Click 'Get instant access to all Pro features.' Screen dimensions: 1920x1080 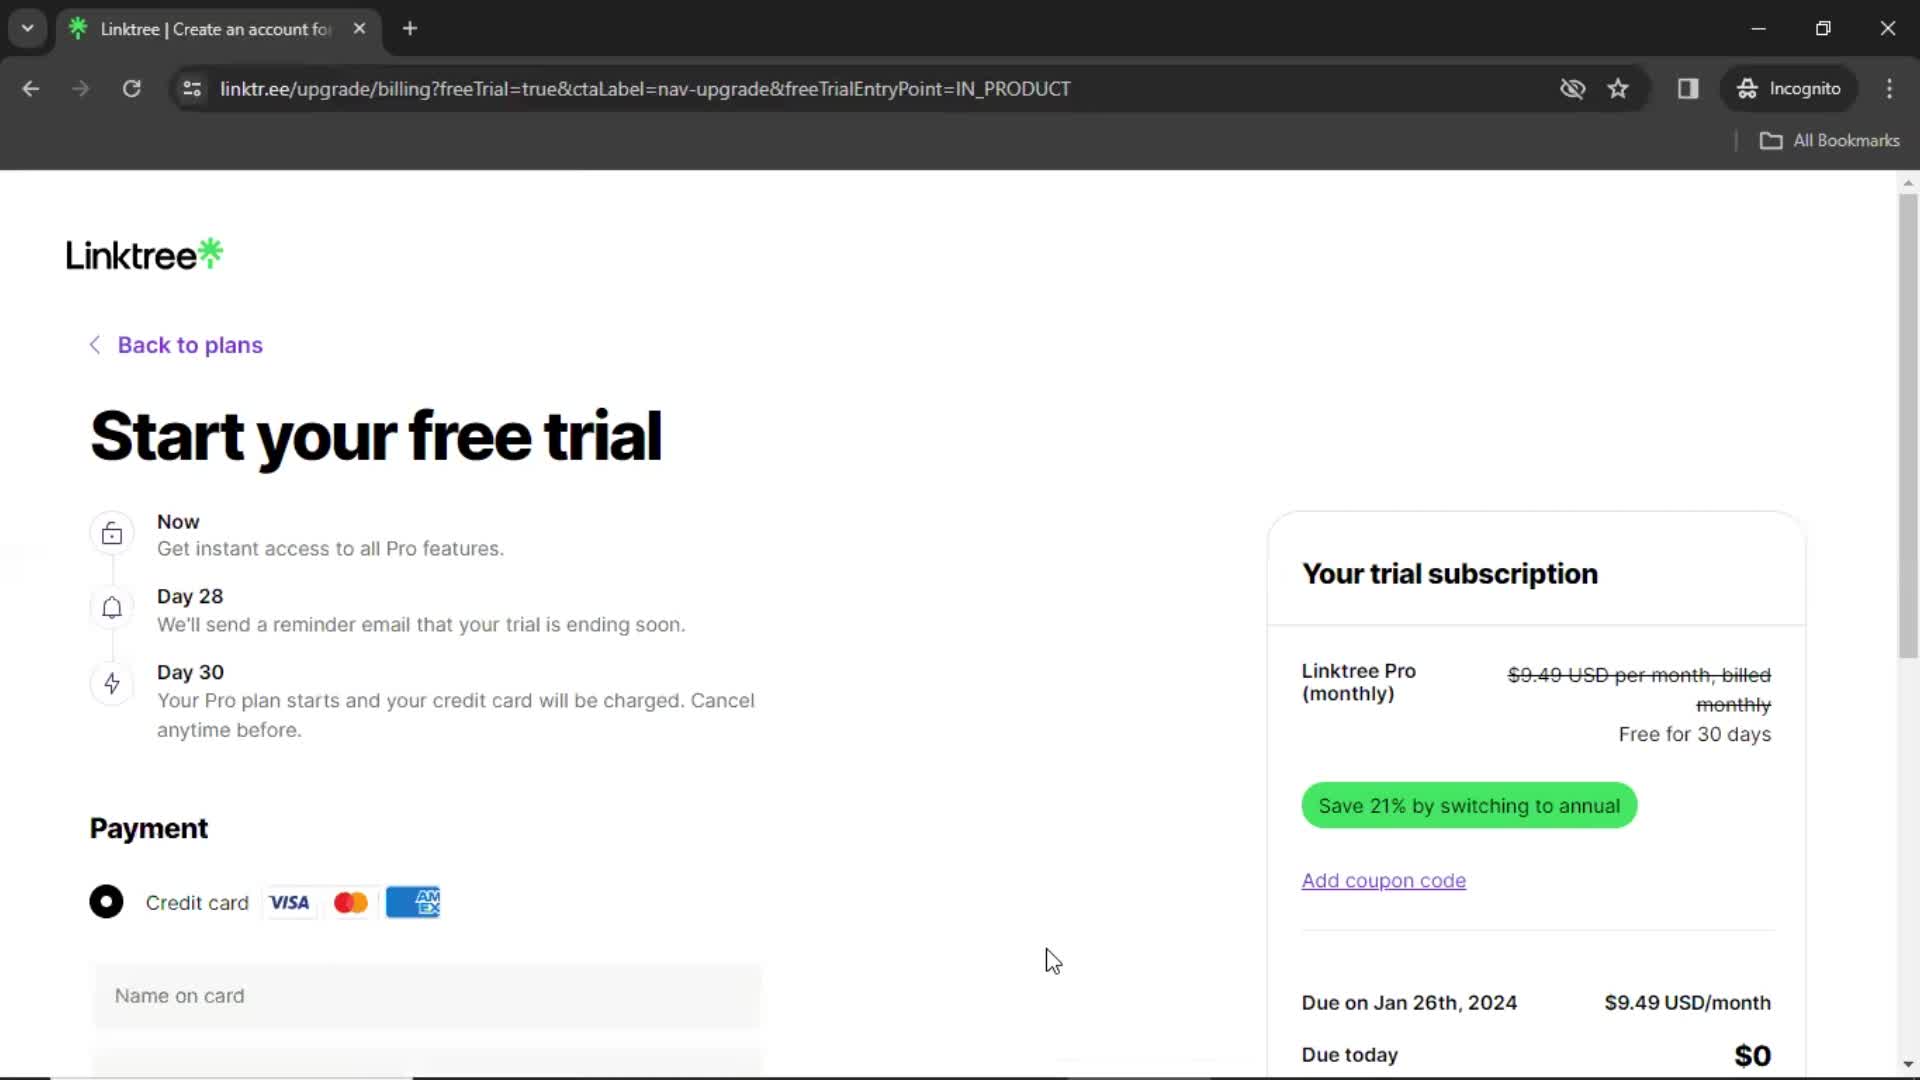pyautogui.click(x=330, y=549)
